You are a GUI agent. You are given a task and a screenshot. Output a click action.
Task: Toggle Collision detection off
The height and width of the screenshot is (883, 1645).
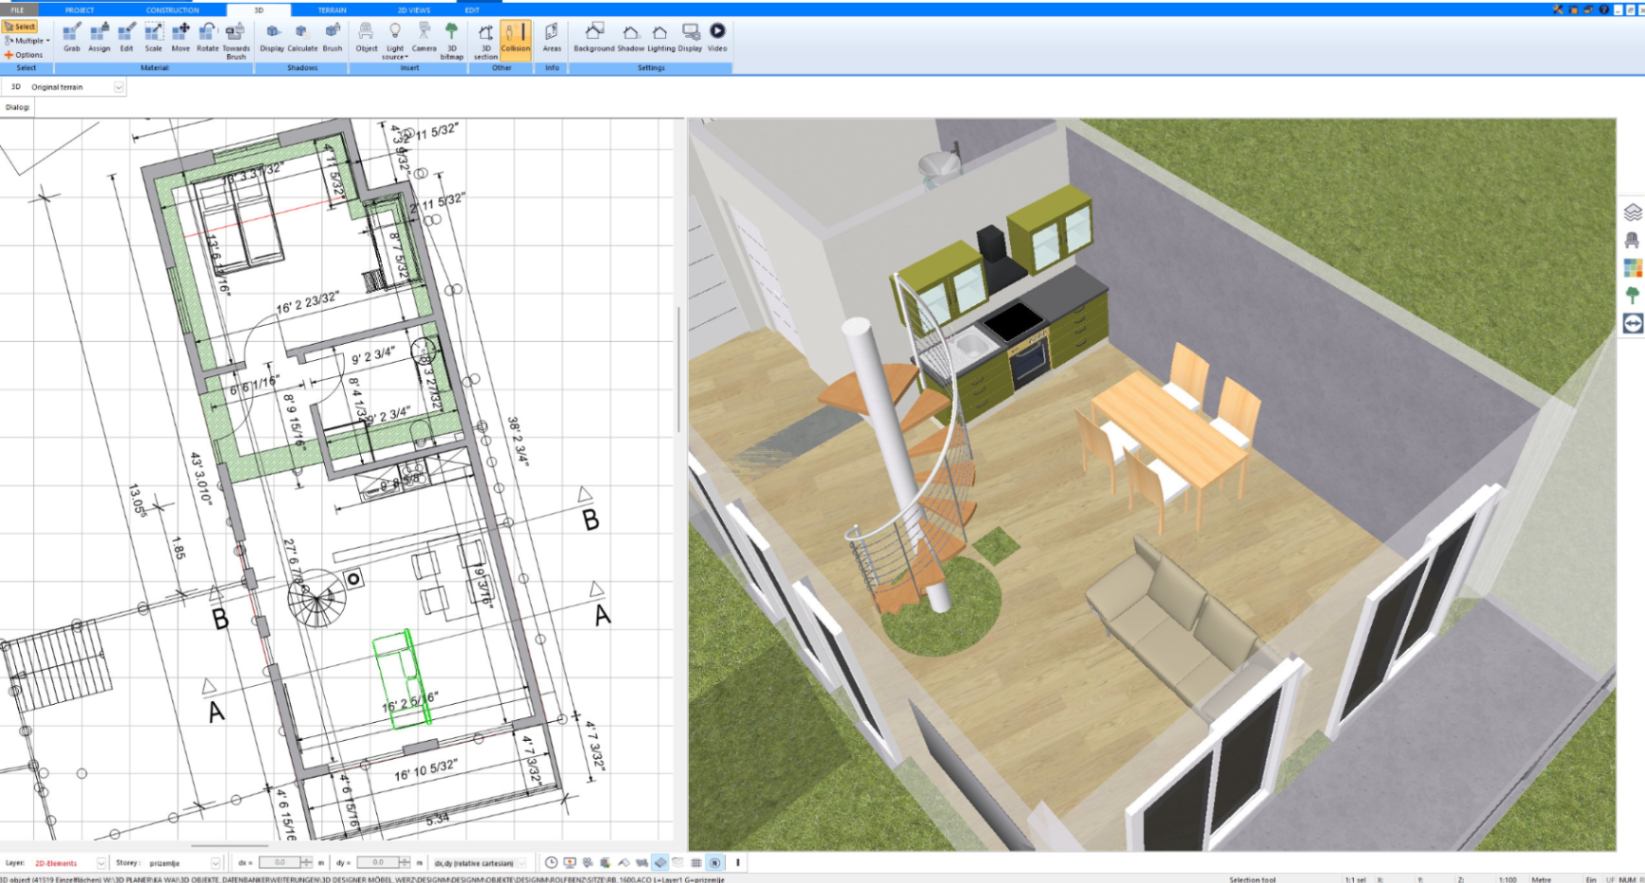tap(515, 40)
